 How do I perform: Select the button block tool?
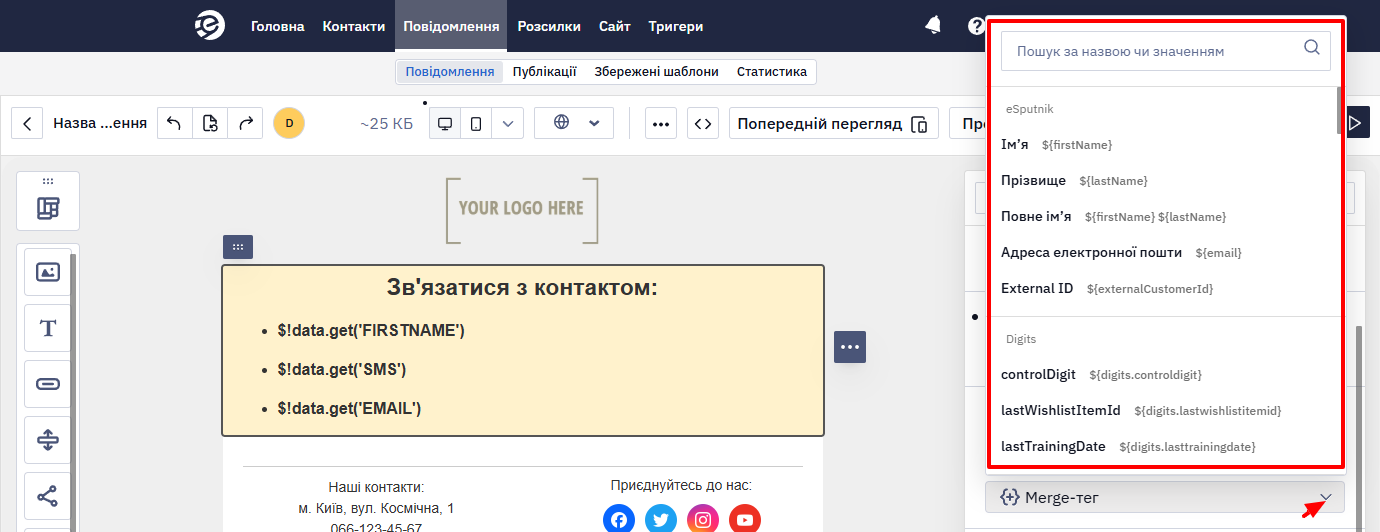48,384
